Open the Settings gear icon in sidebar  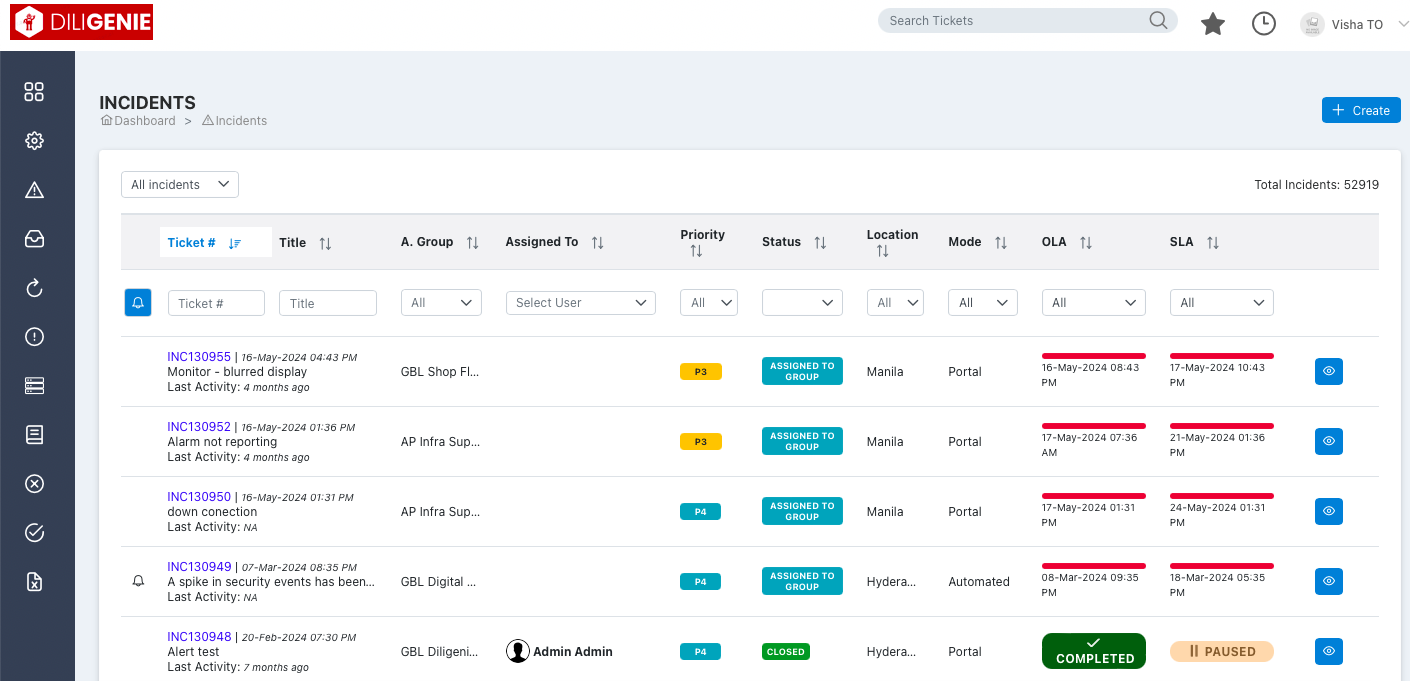click(35, 140)
